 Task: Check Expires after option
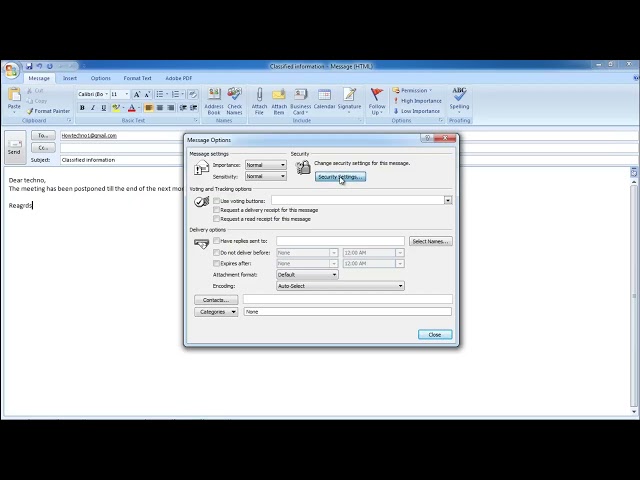tap(216, 263)
